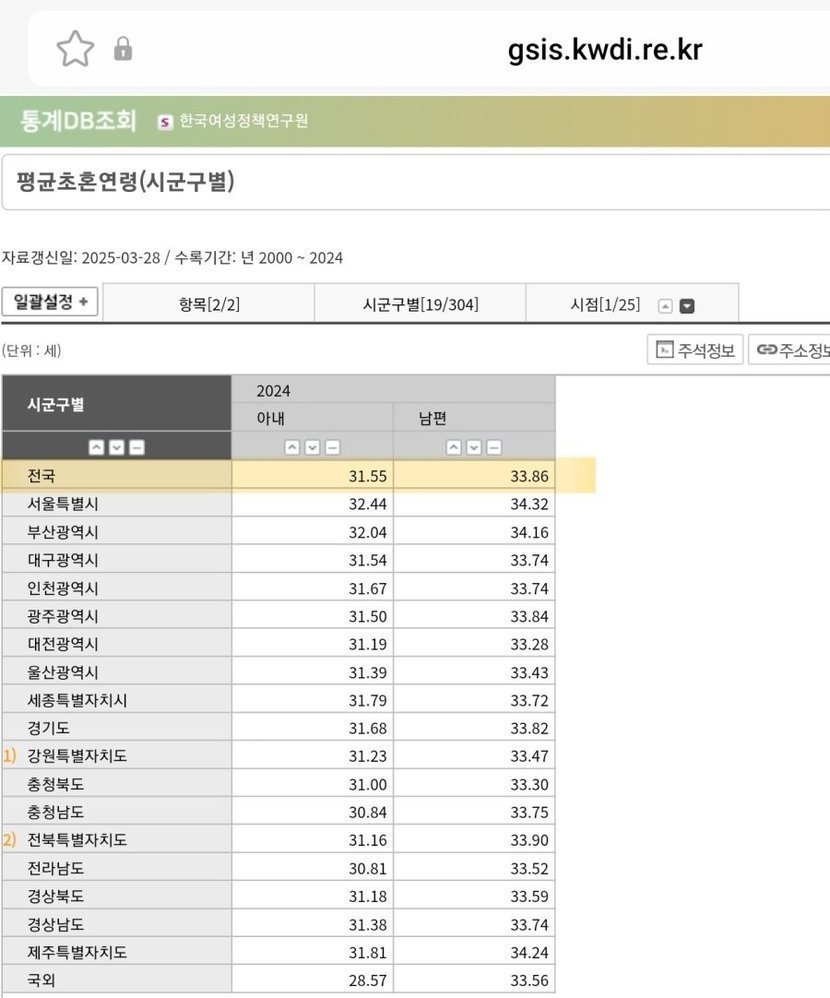Image resolution: width=830 pixels, height=998 pixels.
Task: Sort 남편 column descending with down arrow
Action: tap(474, 447)
